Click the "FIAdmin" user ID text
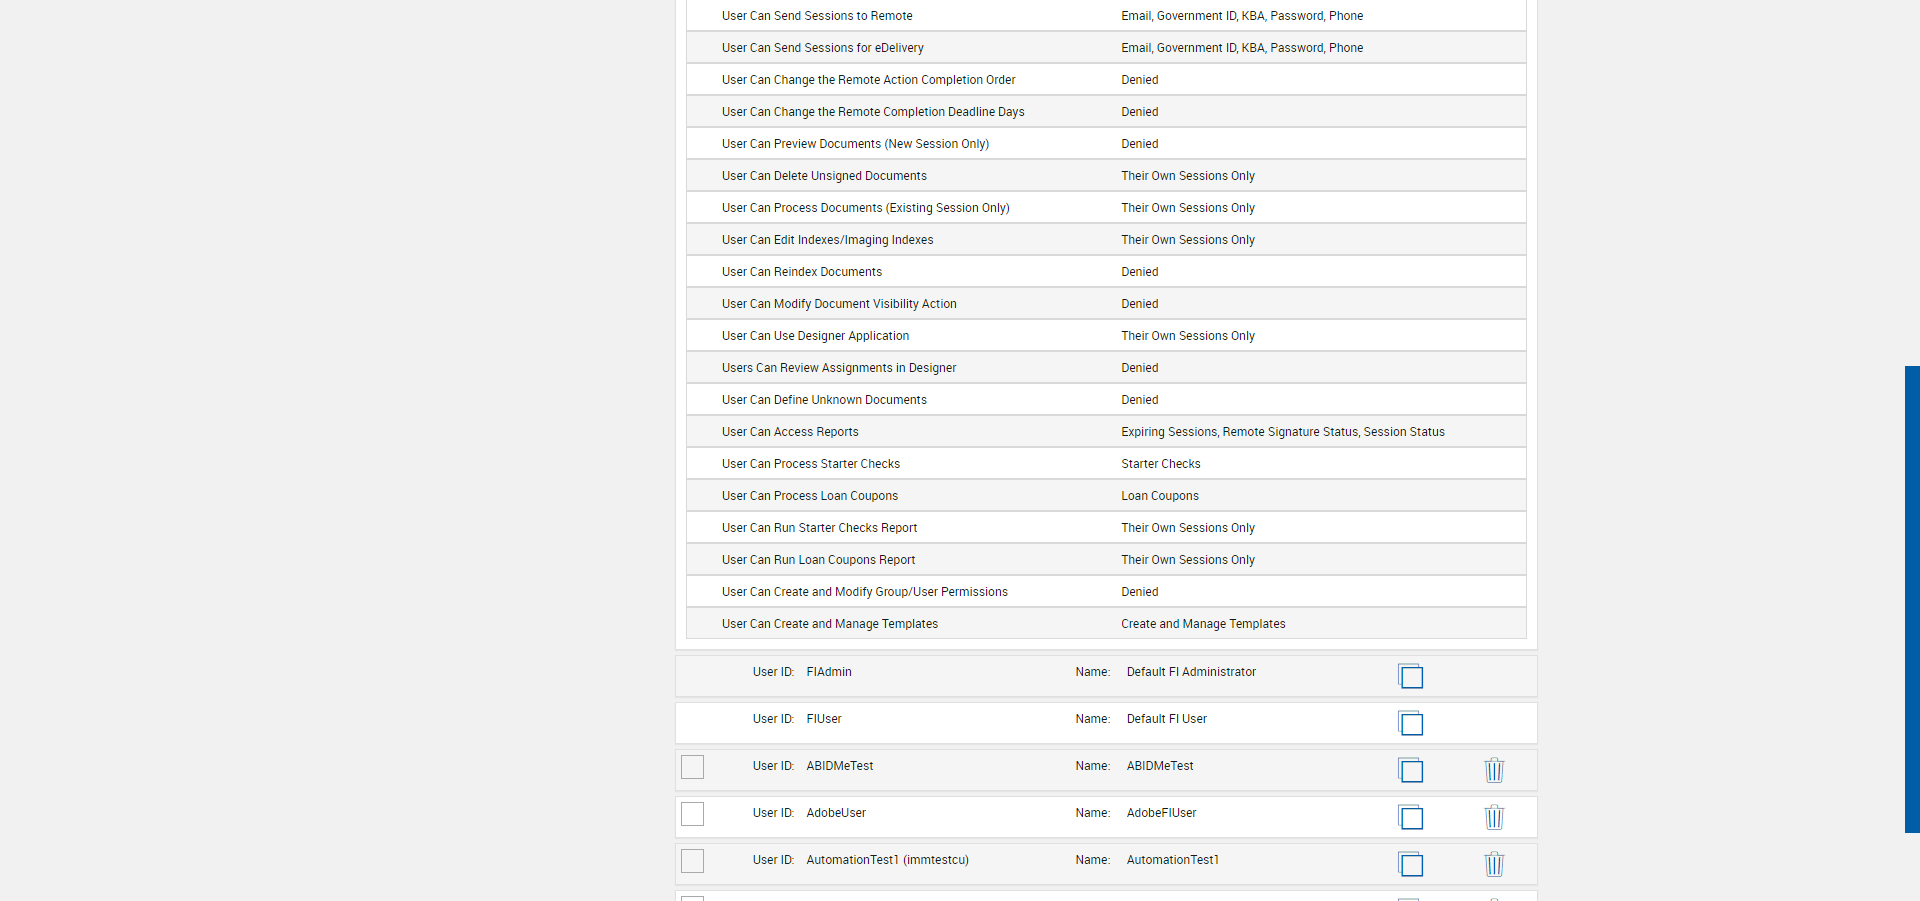 pyautogui.click(x=829, y=672)
